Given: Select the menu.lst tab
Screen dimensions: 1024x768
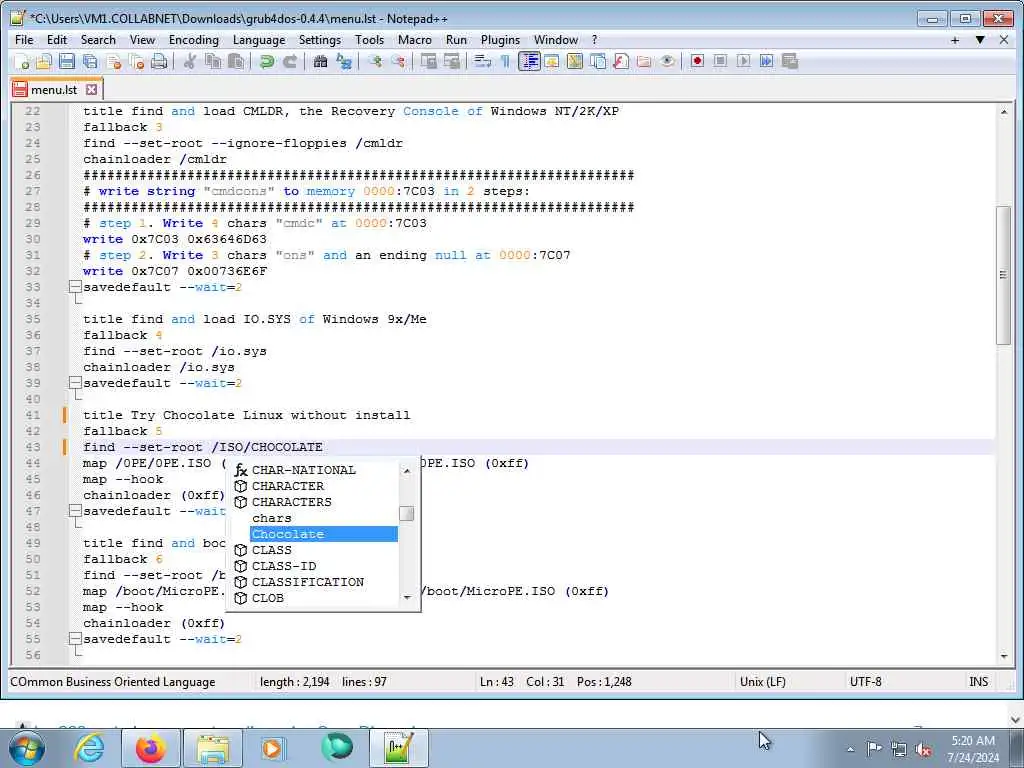Looking at the screenshot, I should (54, 90).
